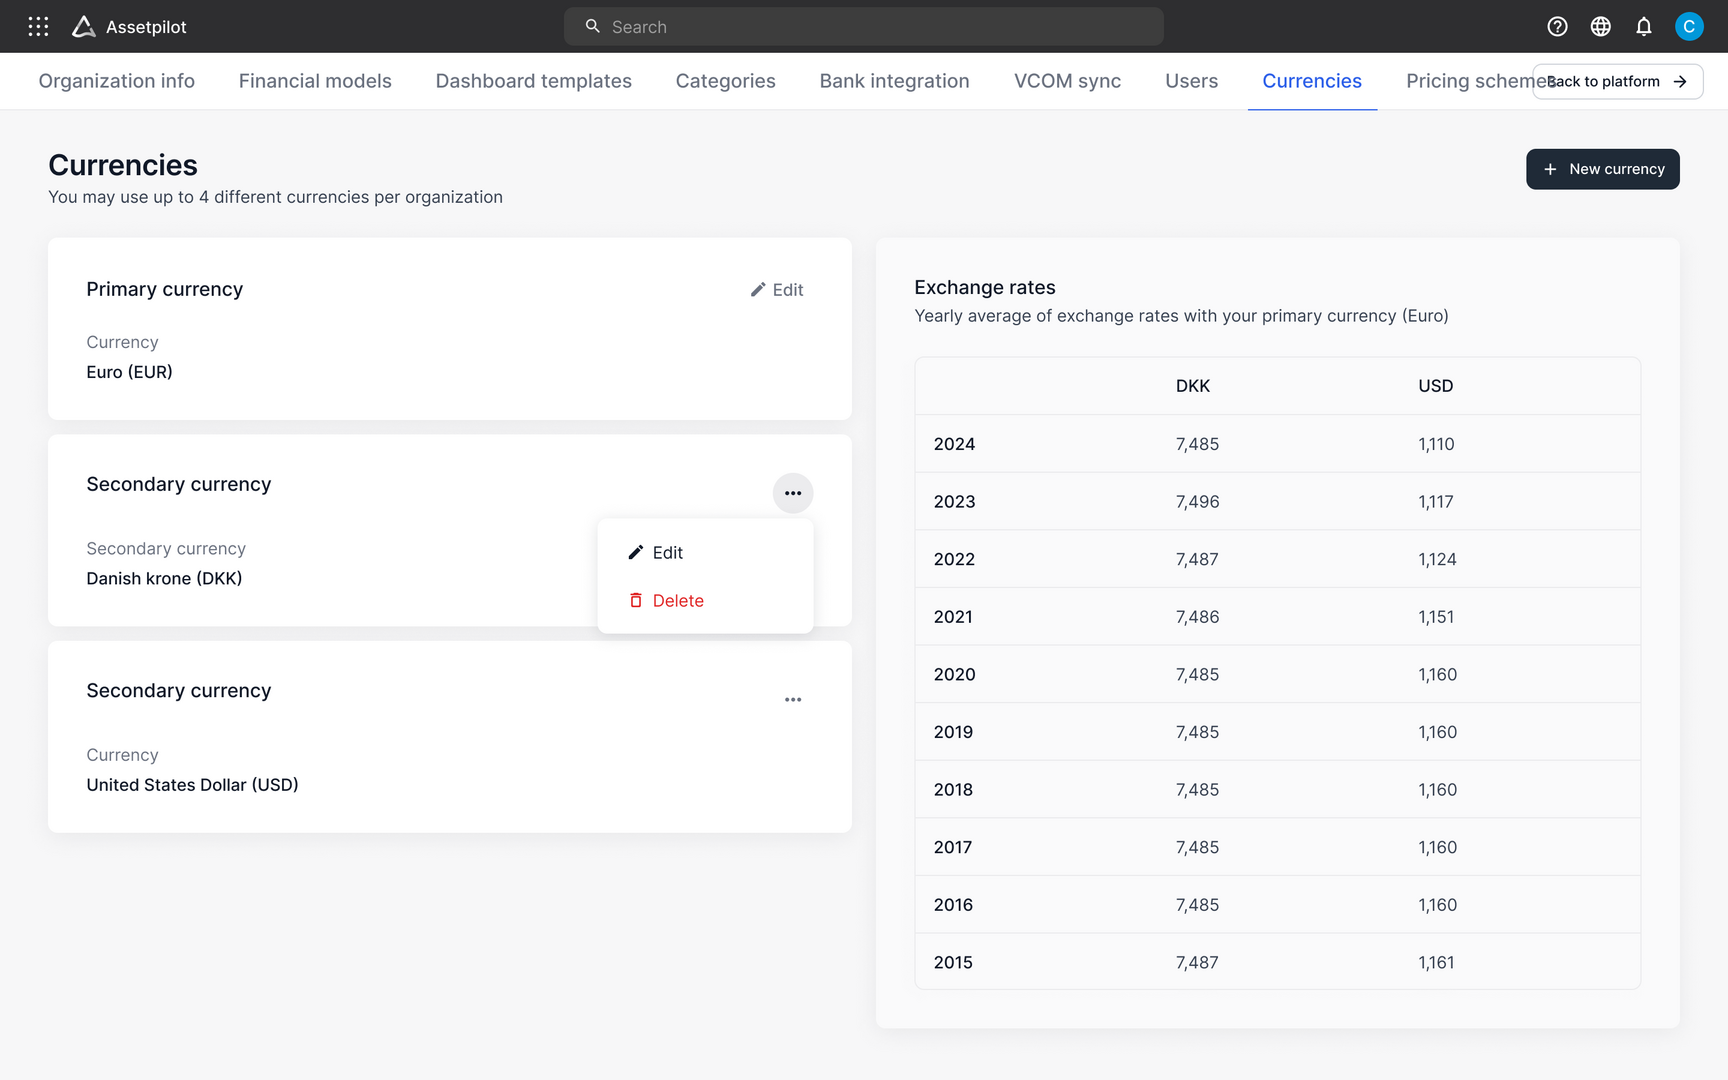Open the help question mark icon
The height and width of the screenshot is (1080, 1728).
pos(1557,27)
